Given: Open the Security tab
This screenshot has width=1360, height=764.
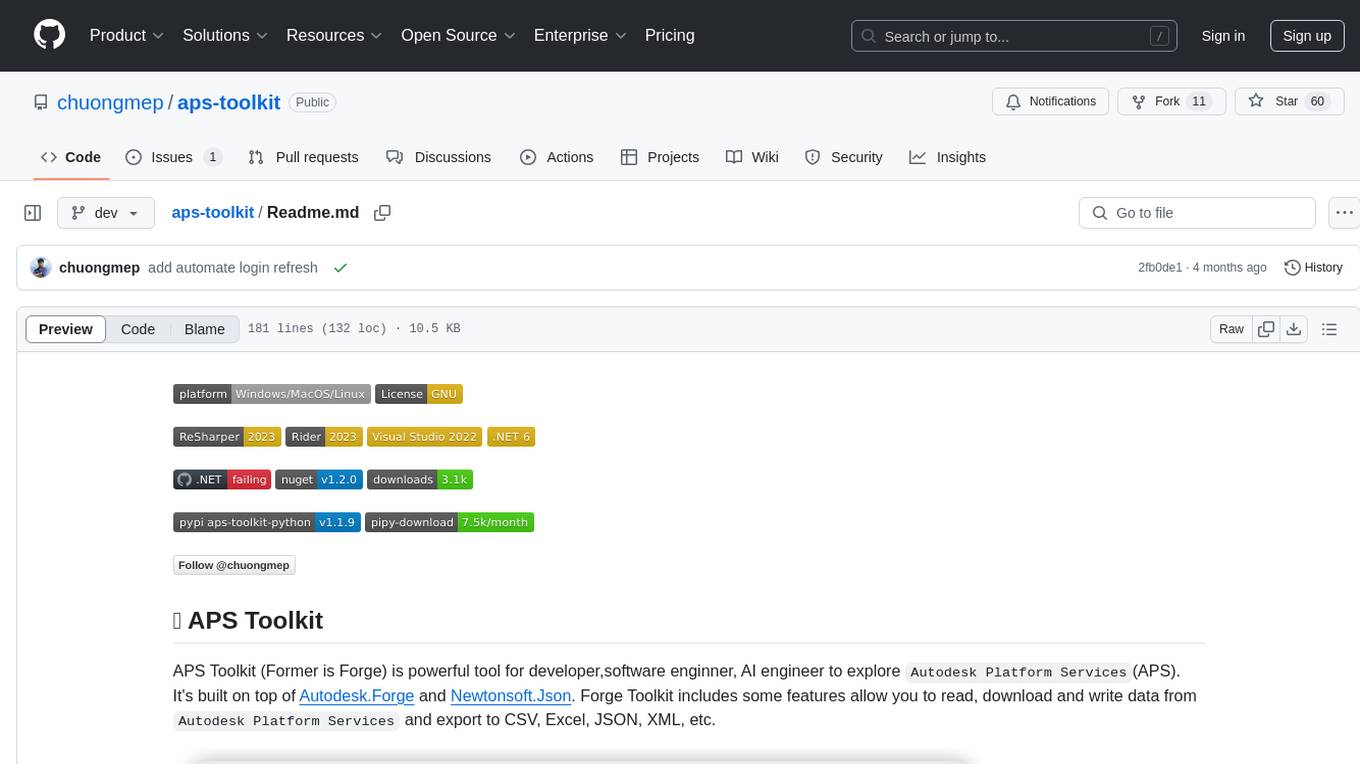Looking at the screenshot, I should [x=844, y=157].
